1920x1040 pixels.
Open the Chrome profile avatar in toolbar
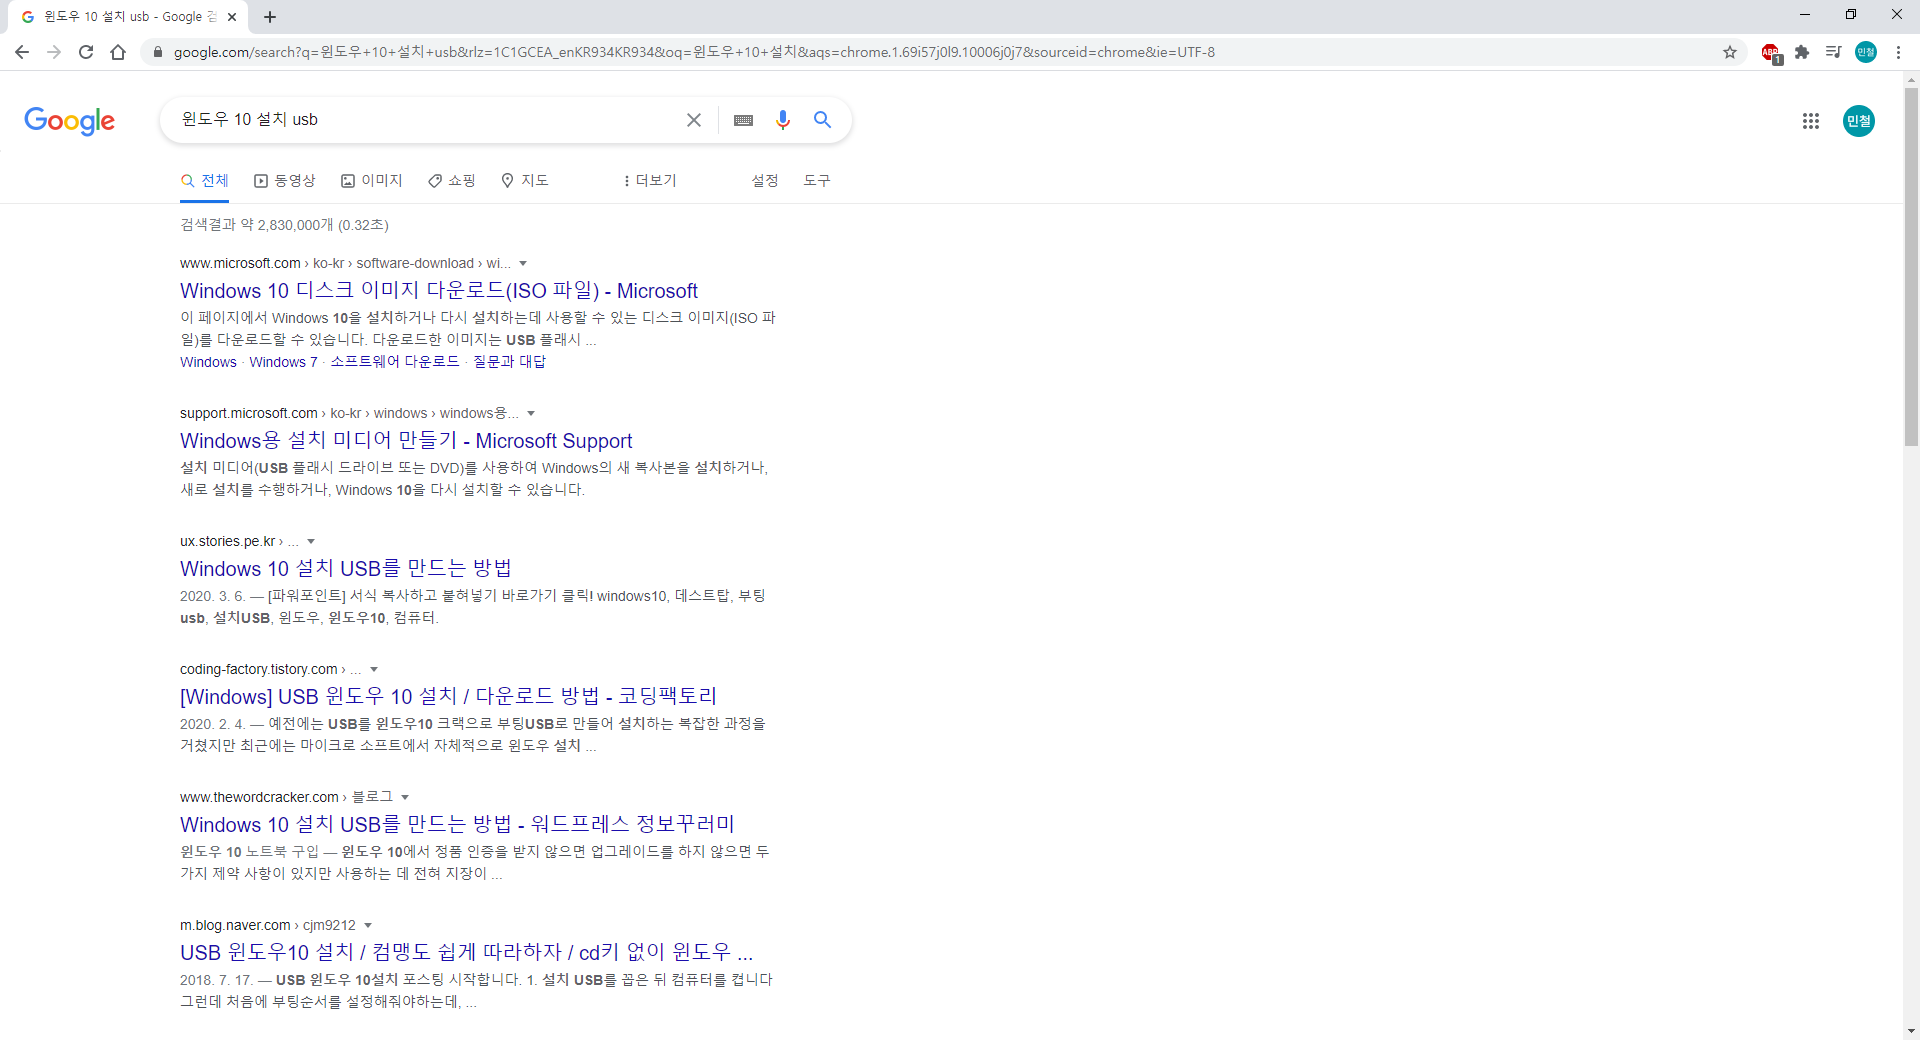point(1866,52)
